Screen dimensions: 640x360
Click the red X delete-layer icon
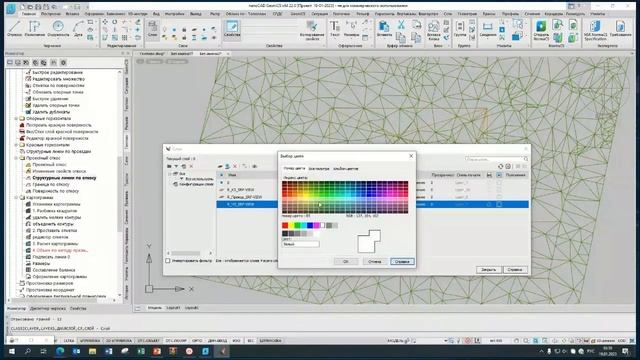coord(235,167)
